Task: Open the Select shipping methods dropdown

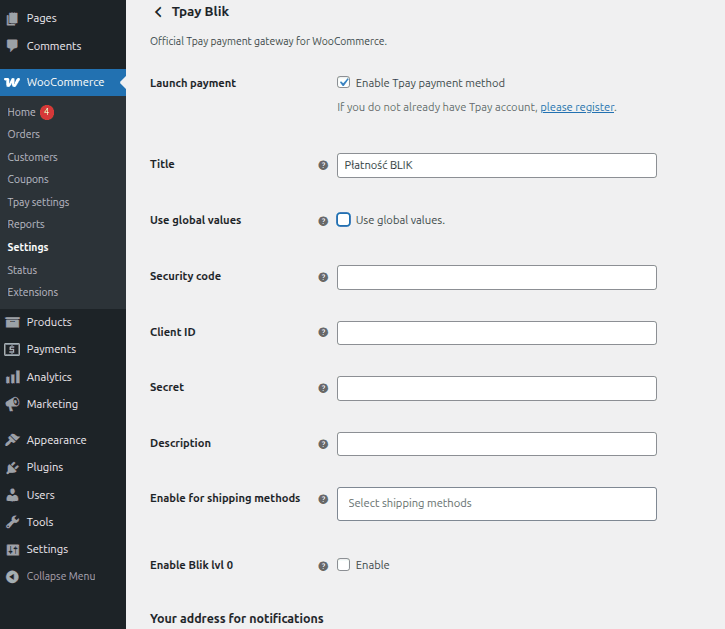Action: [x=496, y=503]
